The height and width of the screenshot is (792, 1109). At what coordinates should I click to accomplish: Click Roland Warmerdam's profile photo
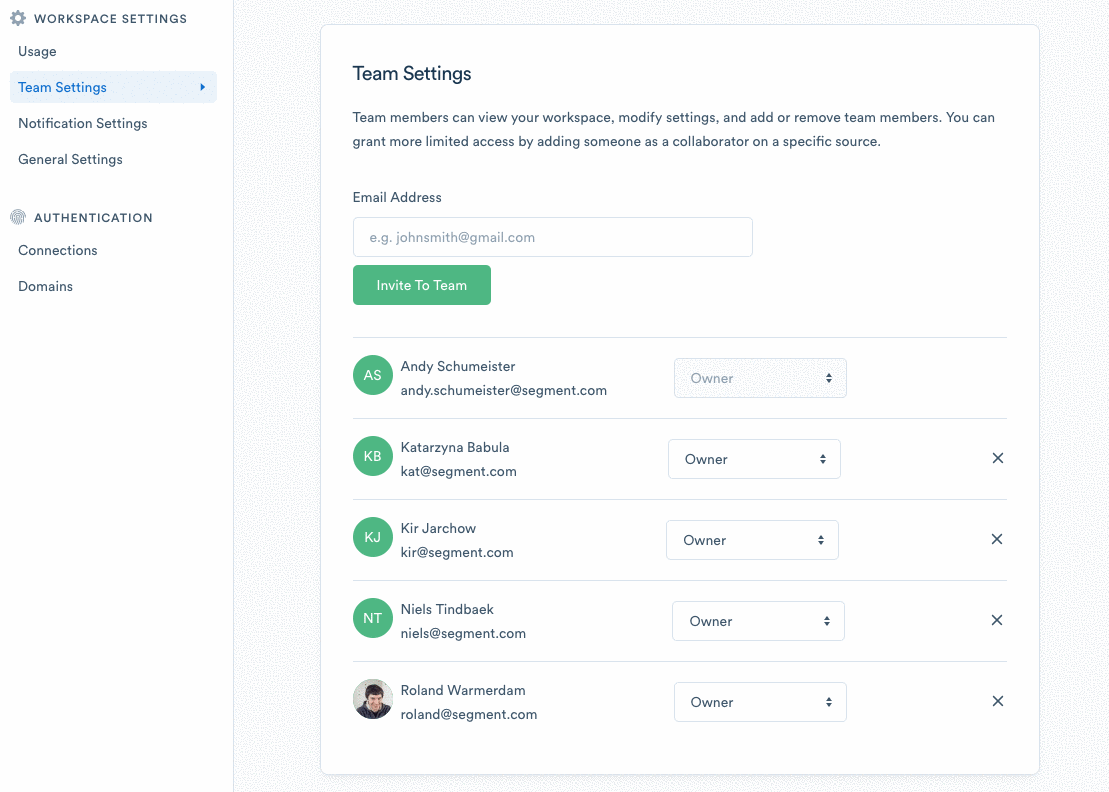click(372, 699)
